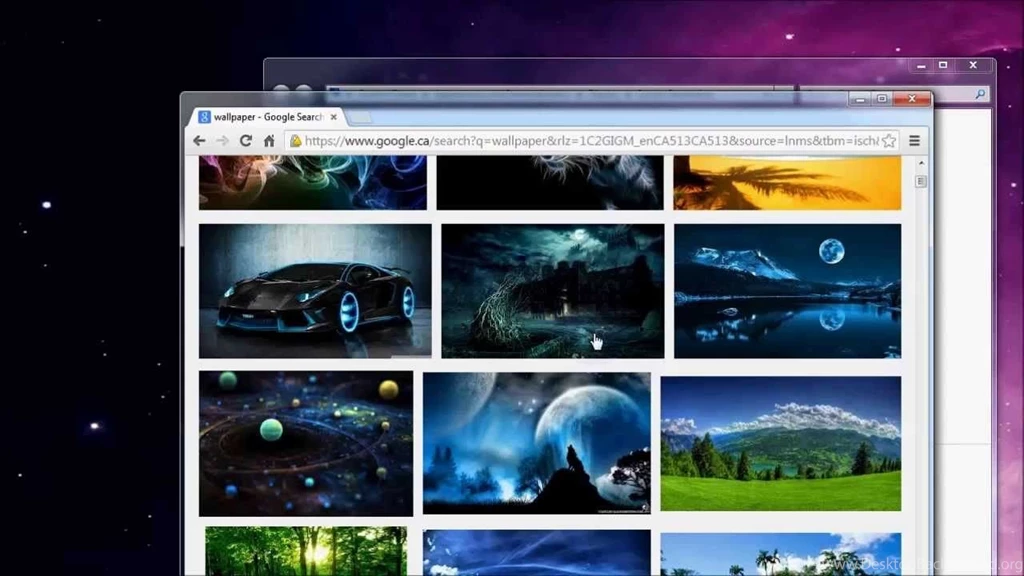
Task: Bookmark this page with the star icon
Action: tap(887, 140)
